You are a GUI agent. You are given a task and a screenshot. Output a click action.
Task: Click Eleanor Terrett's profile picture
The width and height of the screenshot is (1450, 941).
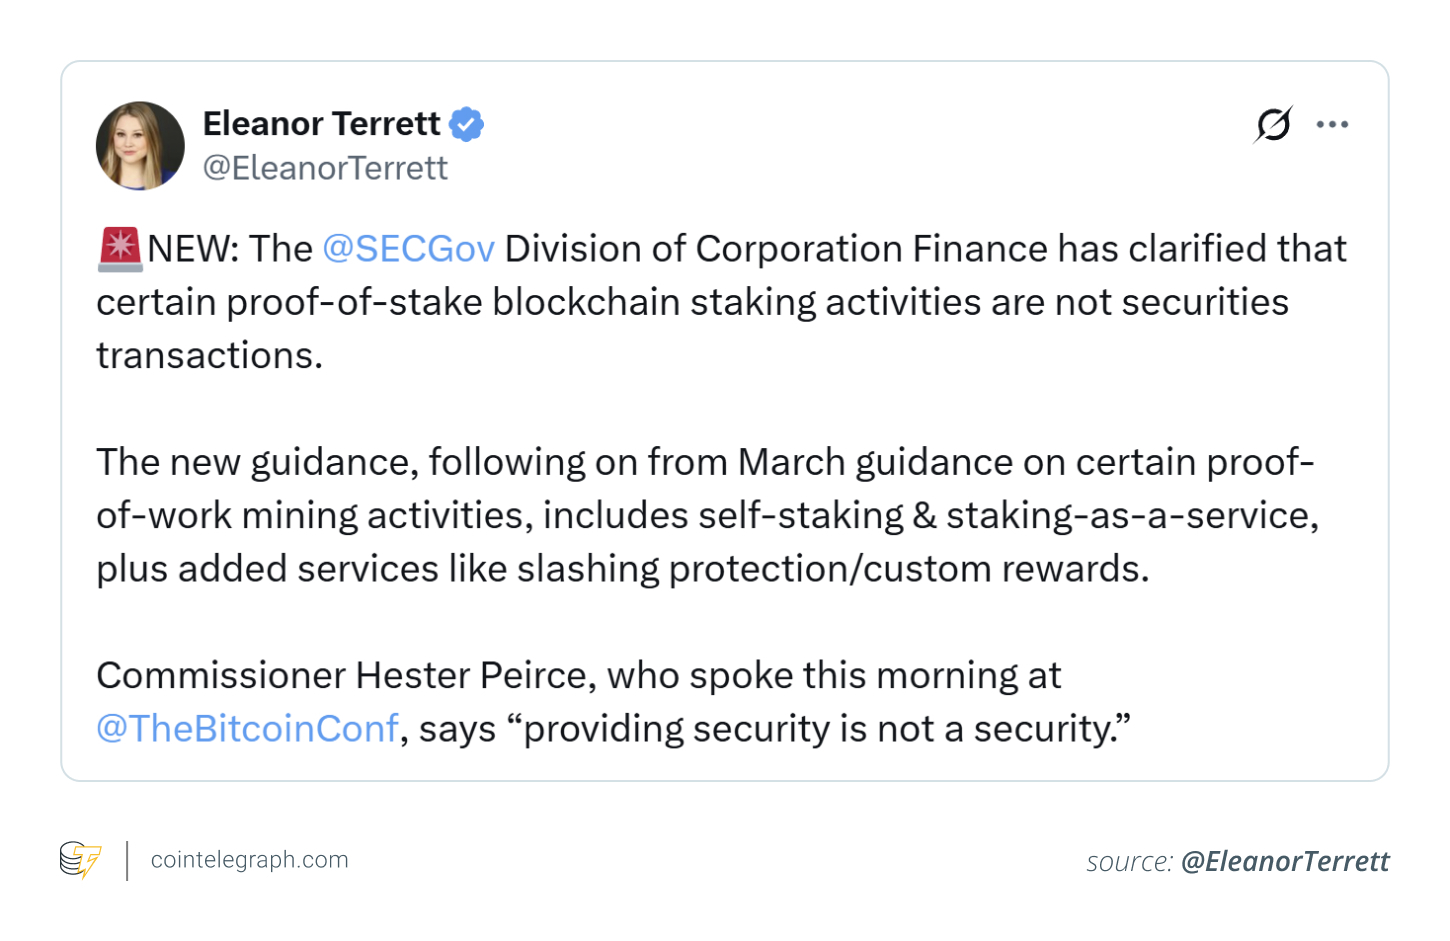[x=139, y=144]
